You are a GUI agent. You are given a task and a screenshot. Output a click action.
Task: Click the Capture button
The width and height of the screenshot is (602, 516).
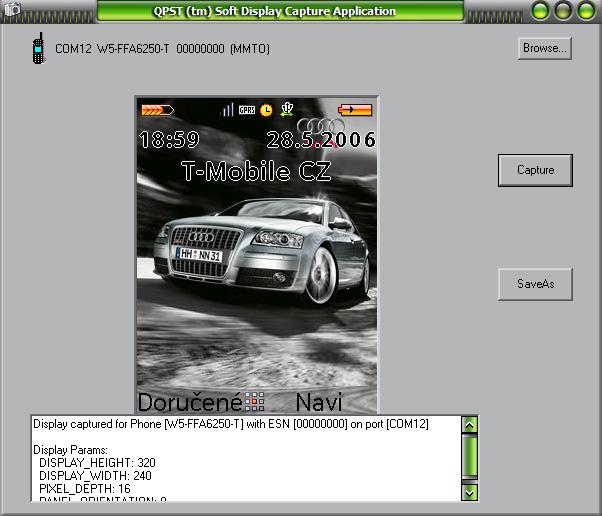pos(535,170)
